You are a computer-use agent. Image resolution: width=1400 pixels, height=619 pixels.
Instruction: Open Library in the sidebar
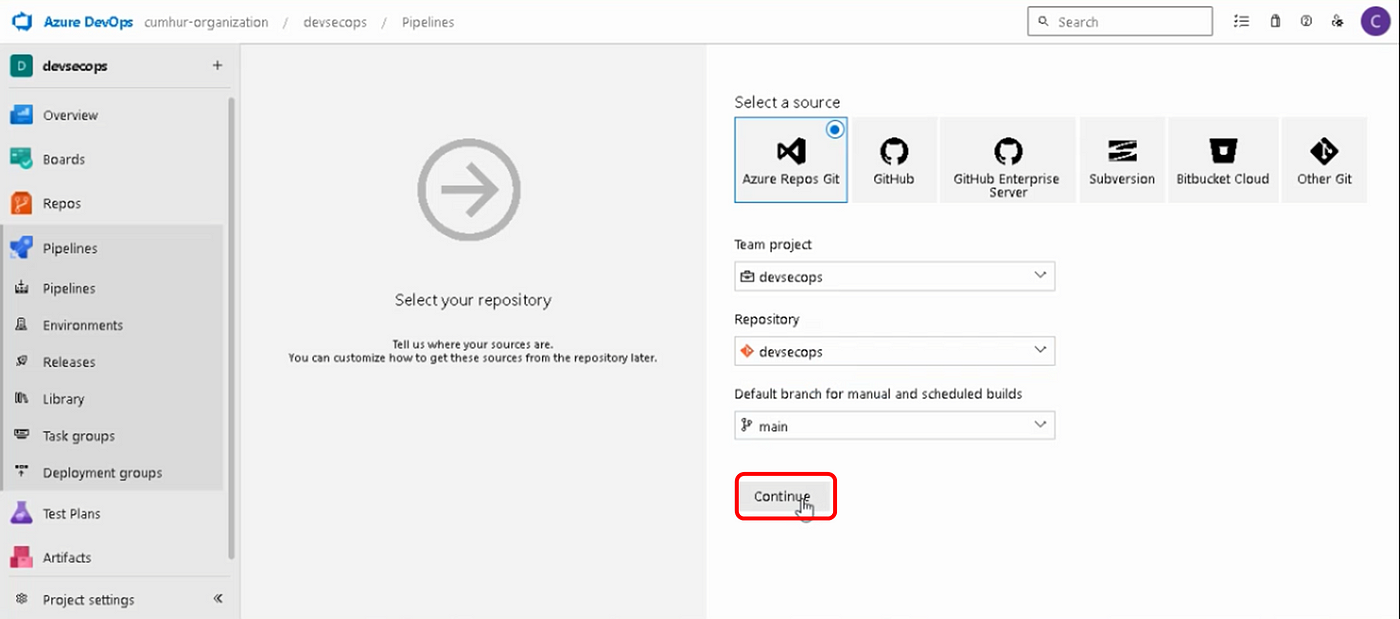point(63,399)
